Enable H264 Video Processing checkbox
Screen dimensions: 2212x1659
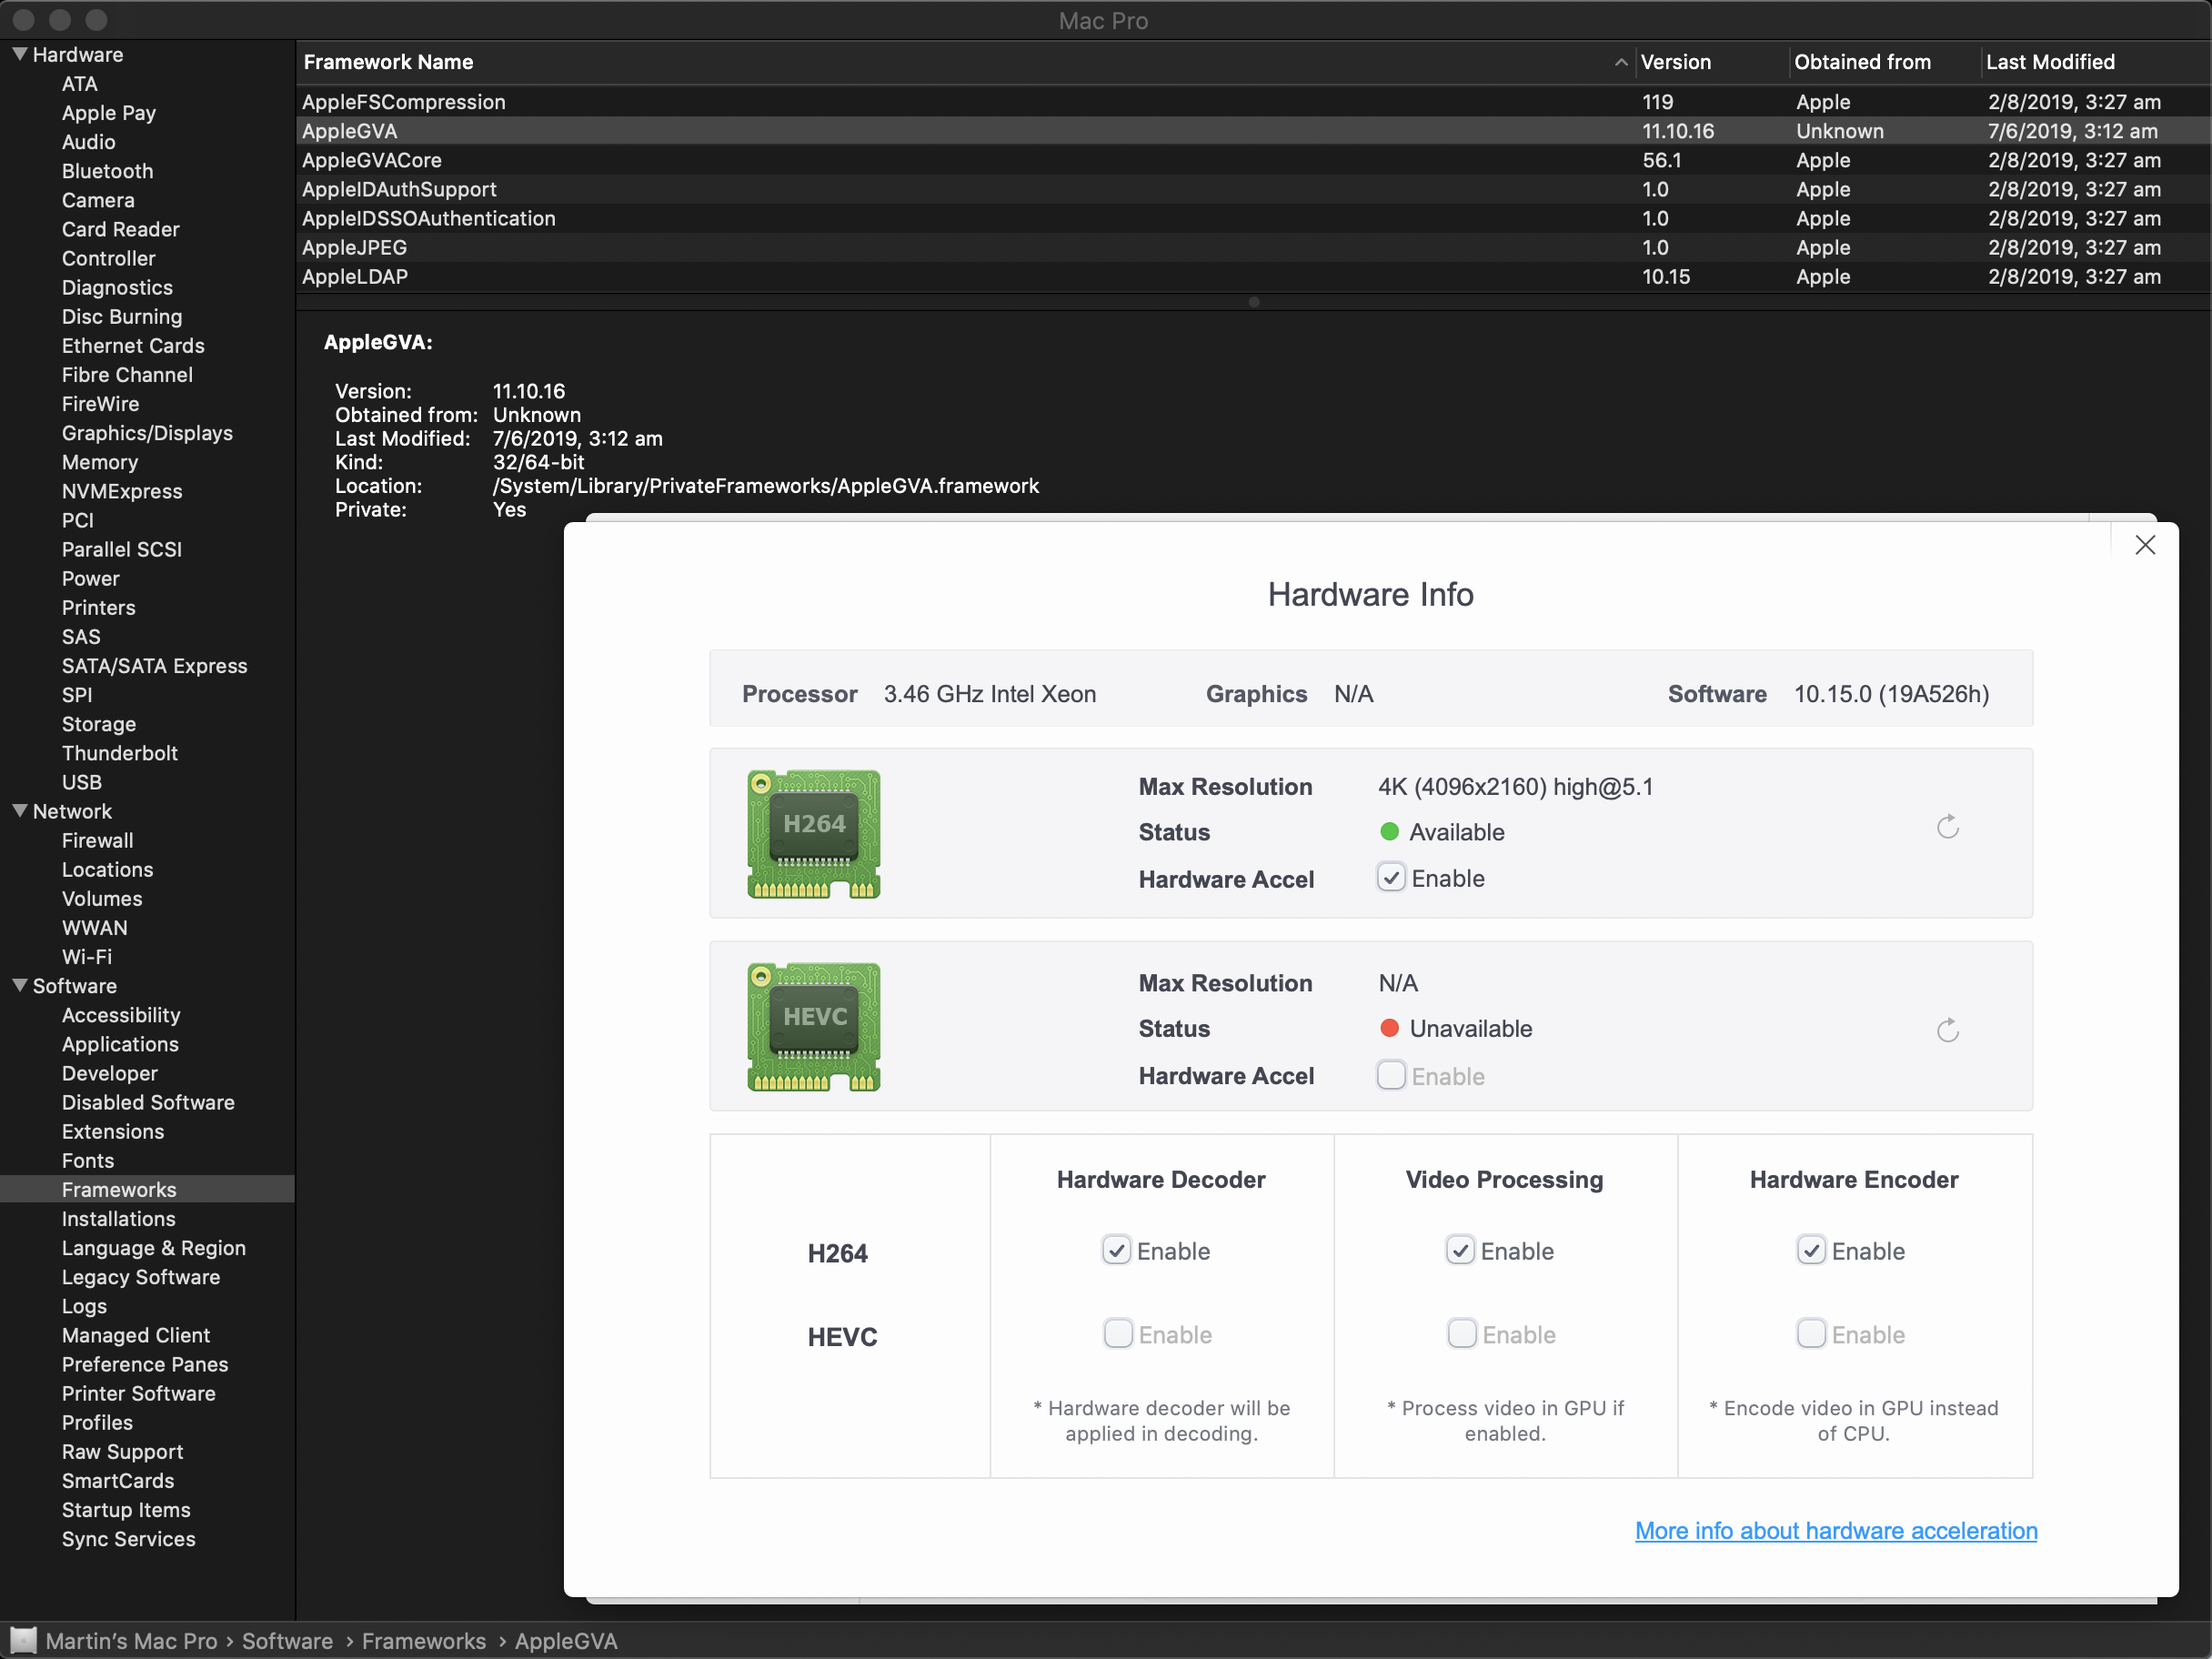(x=1462, y=1252)
